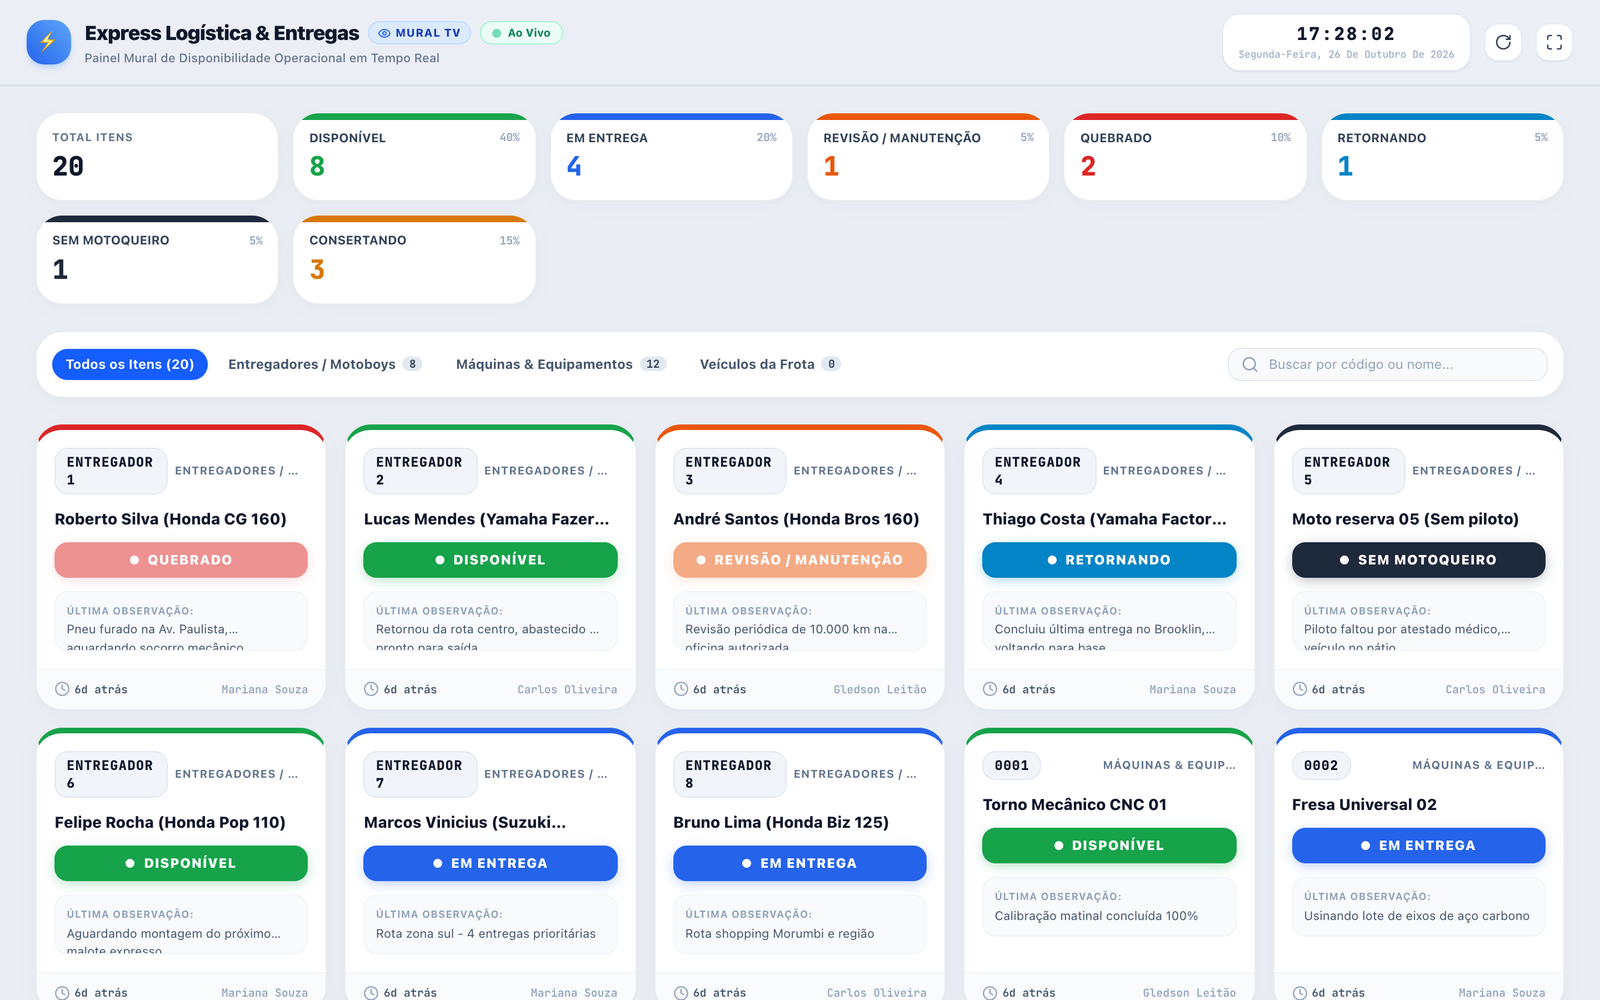The image size is (1600, 1000).
Task: Open Veículos da Frota tab
Action: click(x=770, y=364)
